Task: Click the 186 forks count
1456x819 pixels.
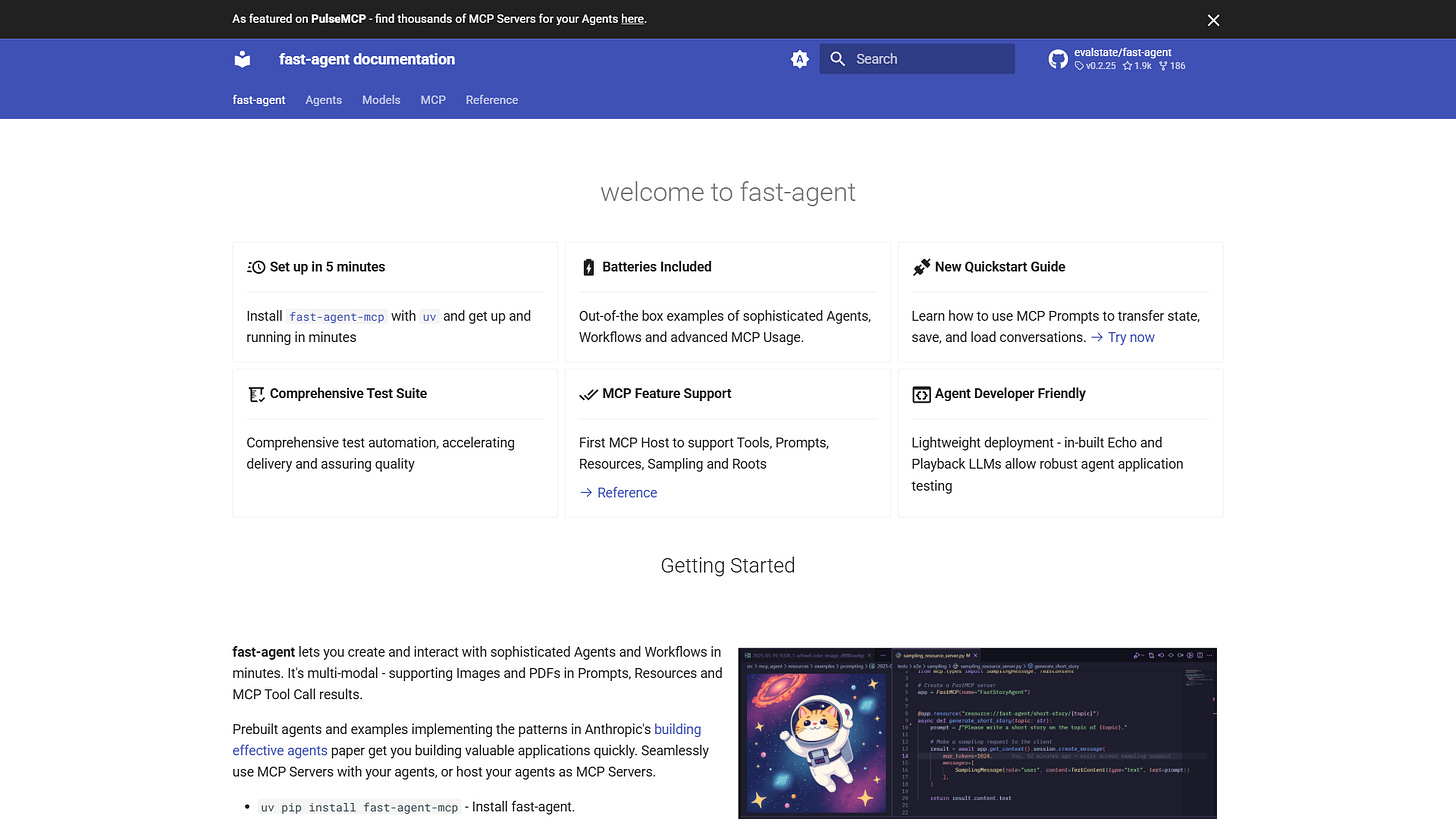Action: pos(1172,66)
